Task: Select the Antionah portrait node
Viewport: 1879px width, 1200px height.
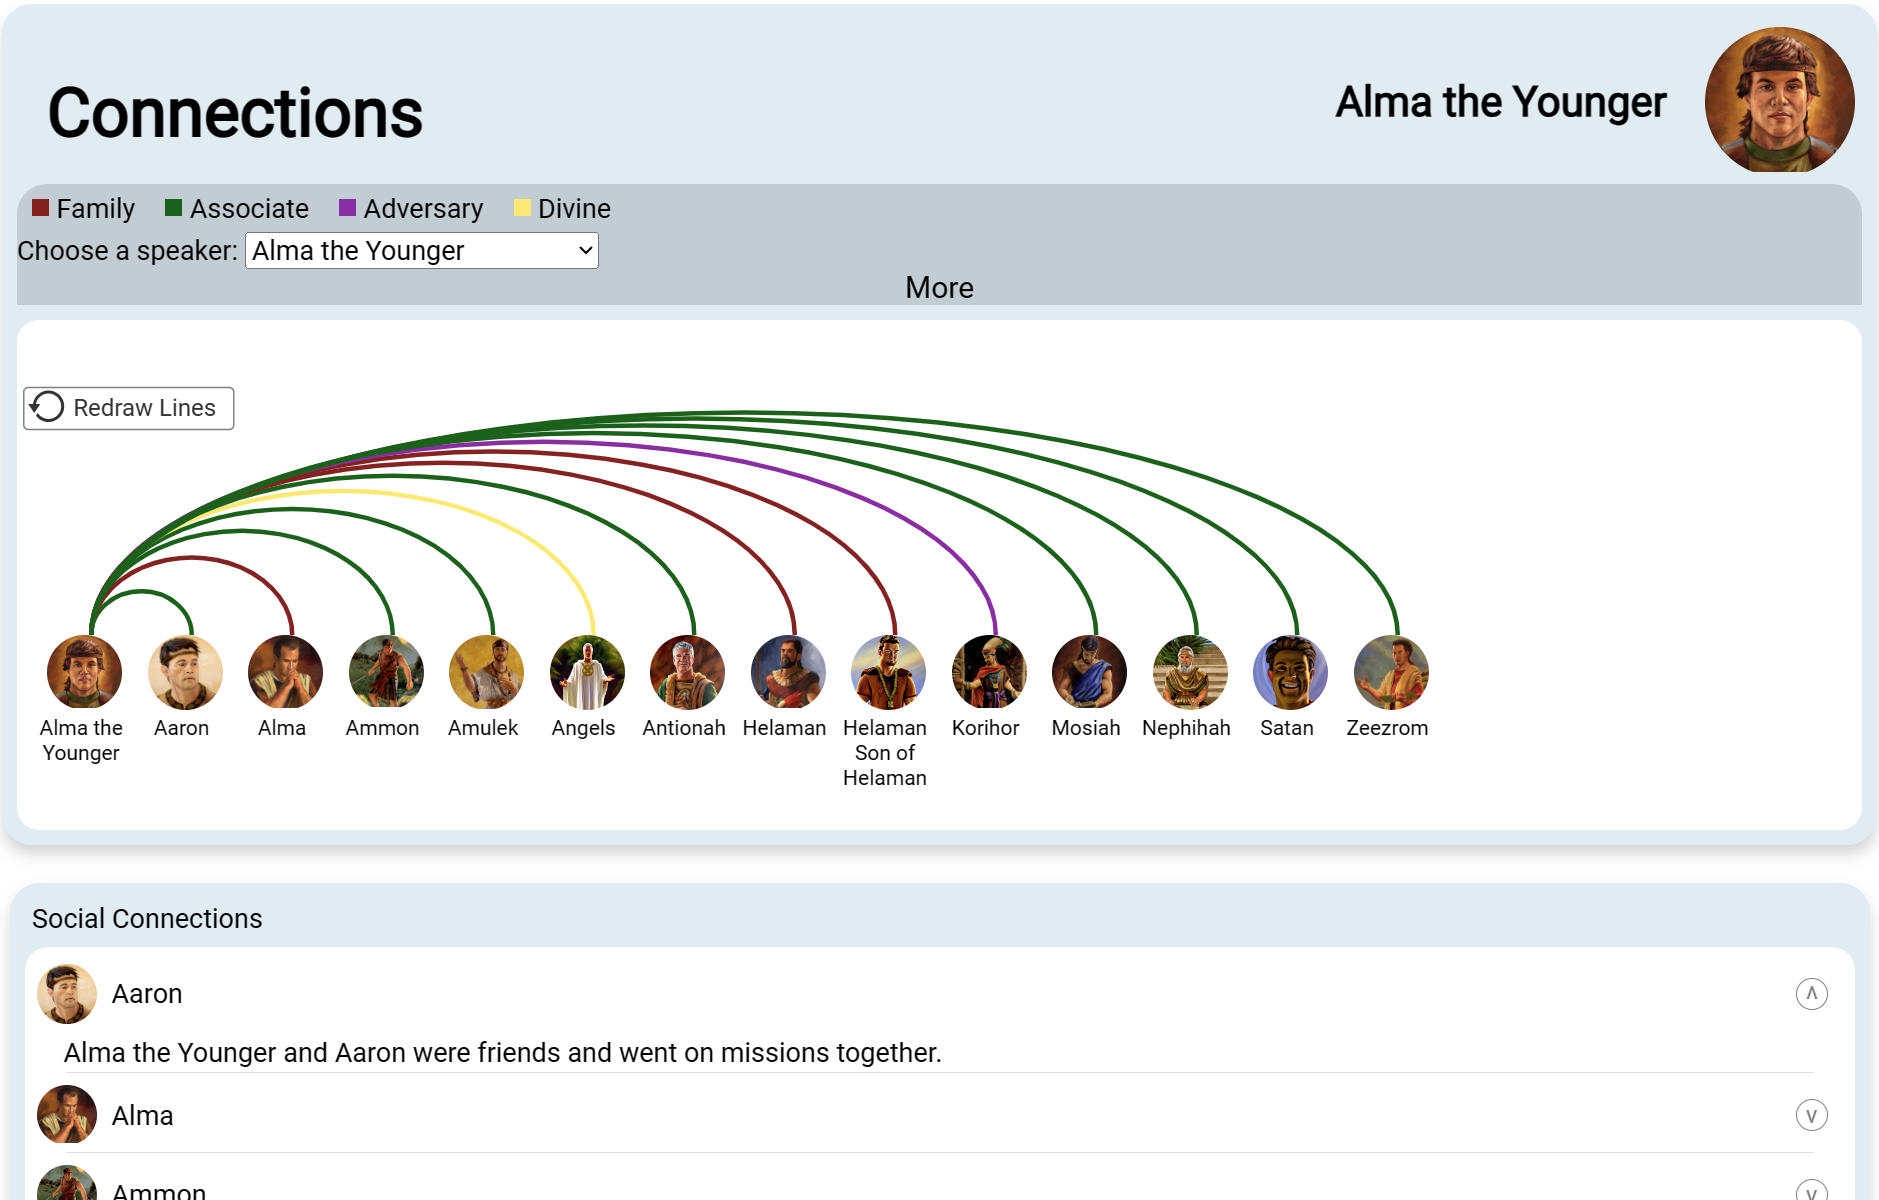Action: pos(687,672)
